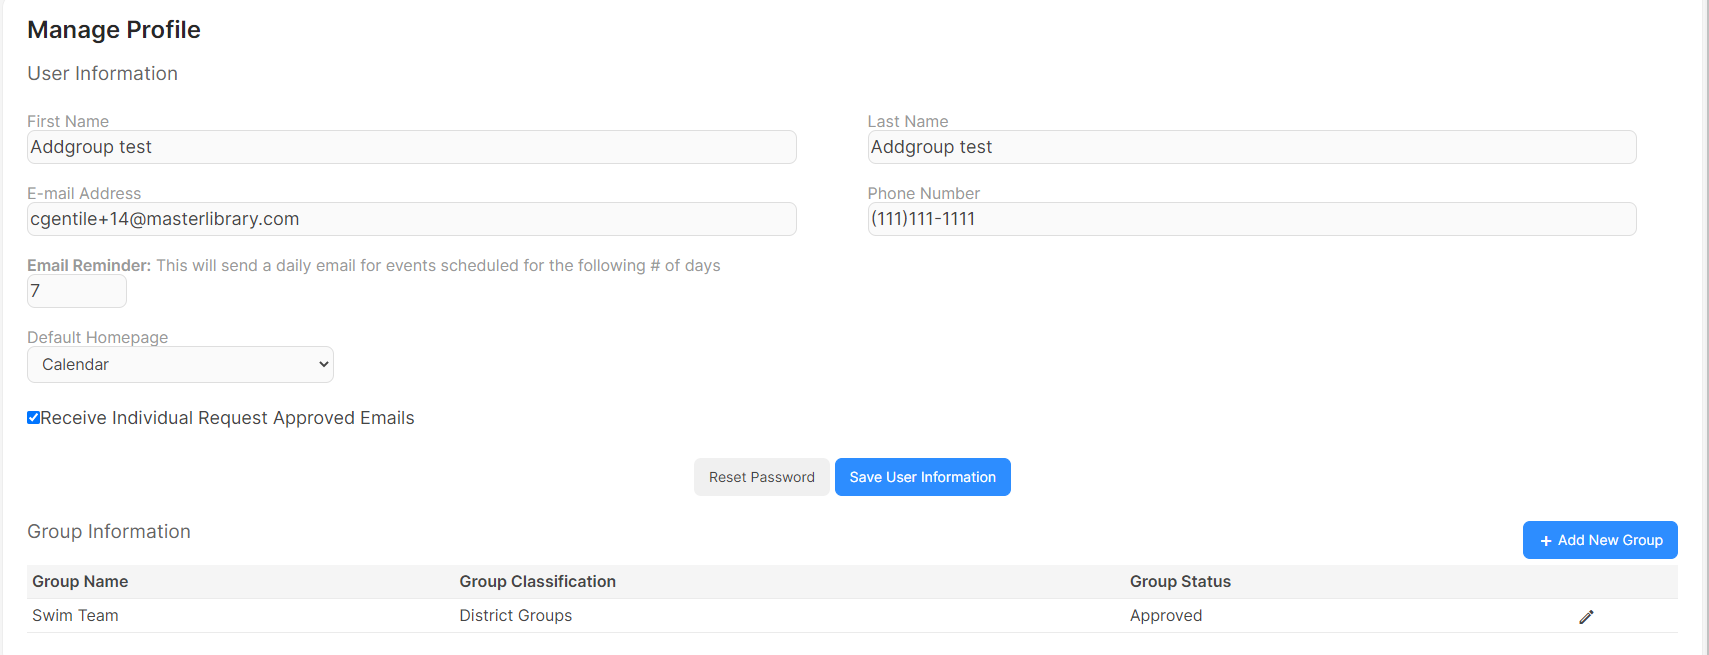Click the Receive Individual Request Approved Emails label text

click(227, 418)
